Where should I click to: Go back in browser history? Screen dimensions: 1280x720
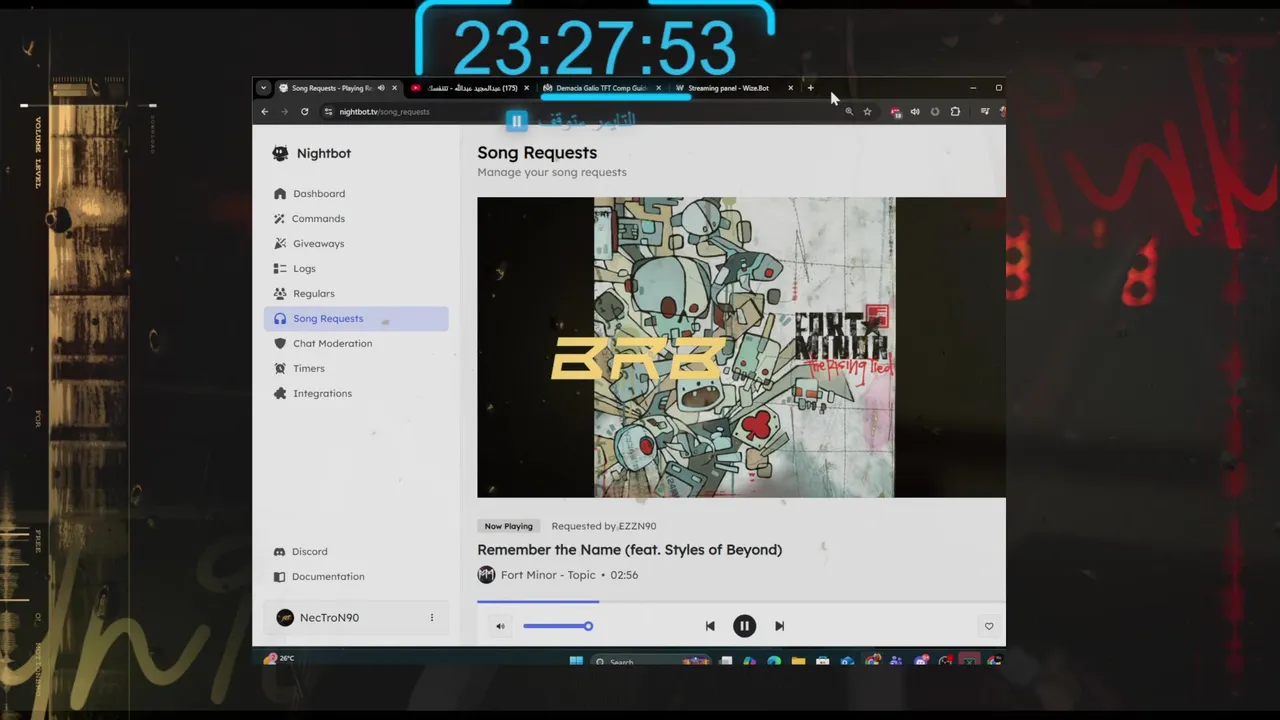265,112
